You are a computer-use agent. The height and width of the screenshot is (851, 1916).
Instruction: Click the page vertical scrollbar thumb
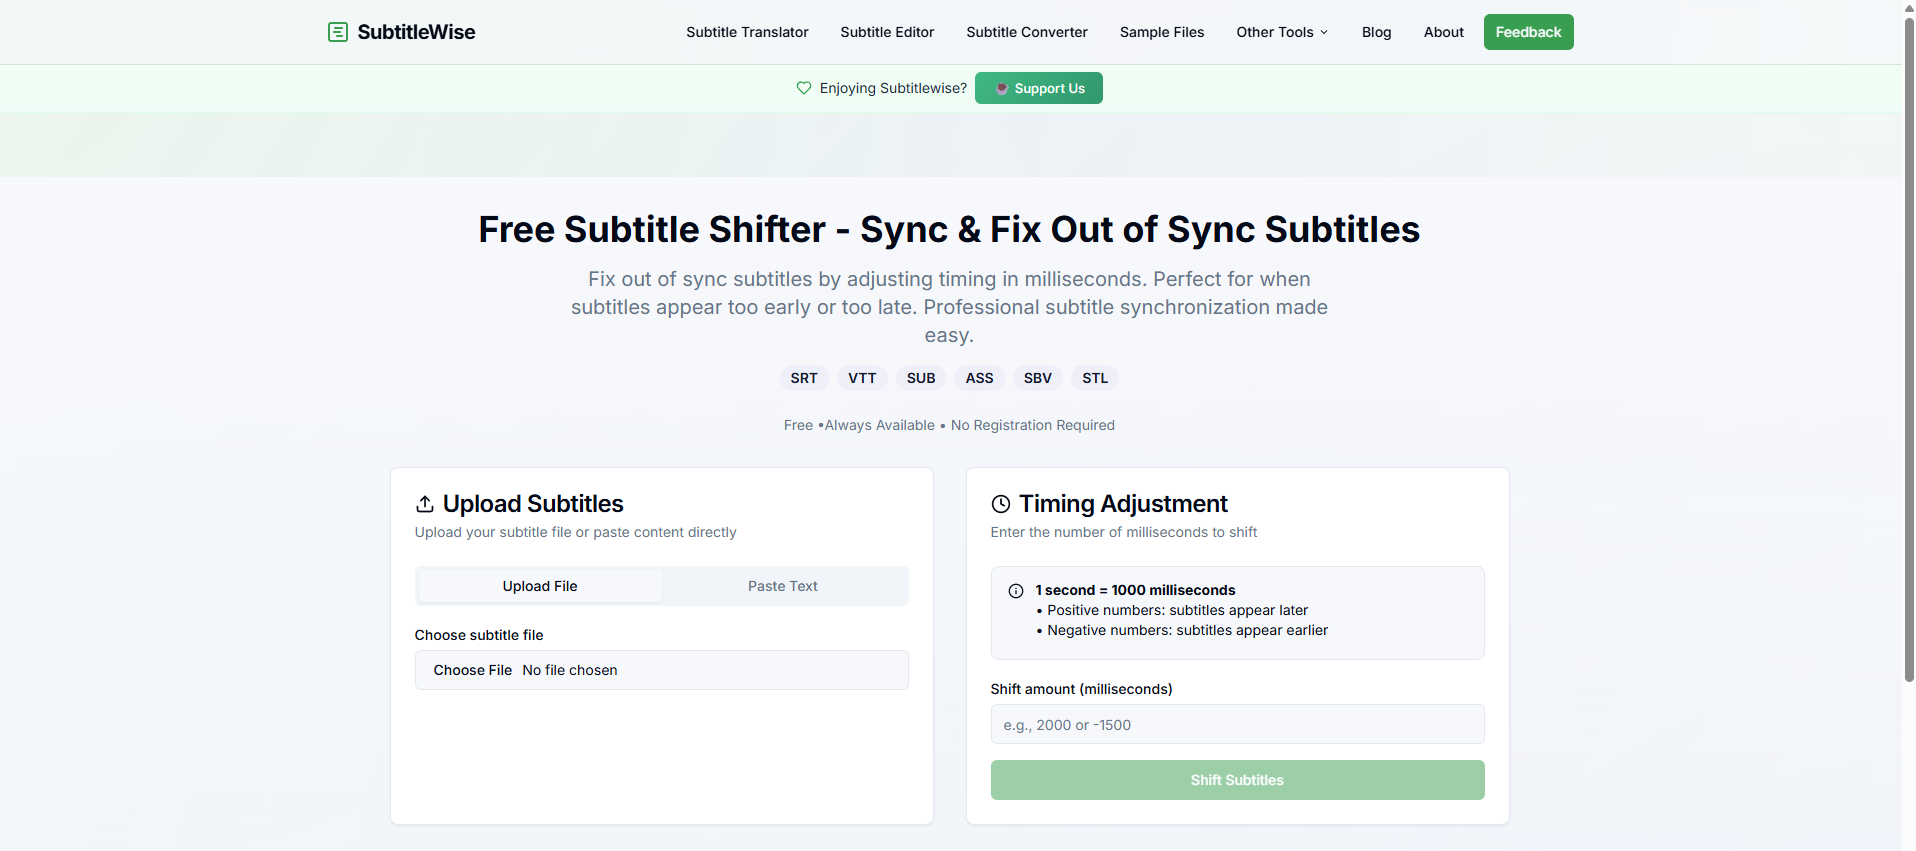pyautogui.click(x=1909, y=350)
